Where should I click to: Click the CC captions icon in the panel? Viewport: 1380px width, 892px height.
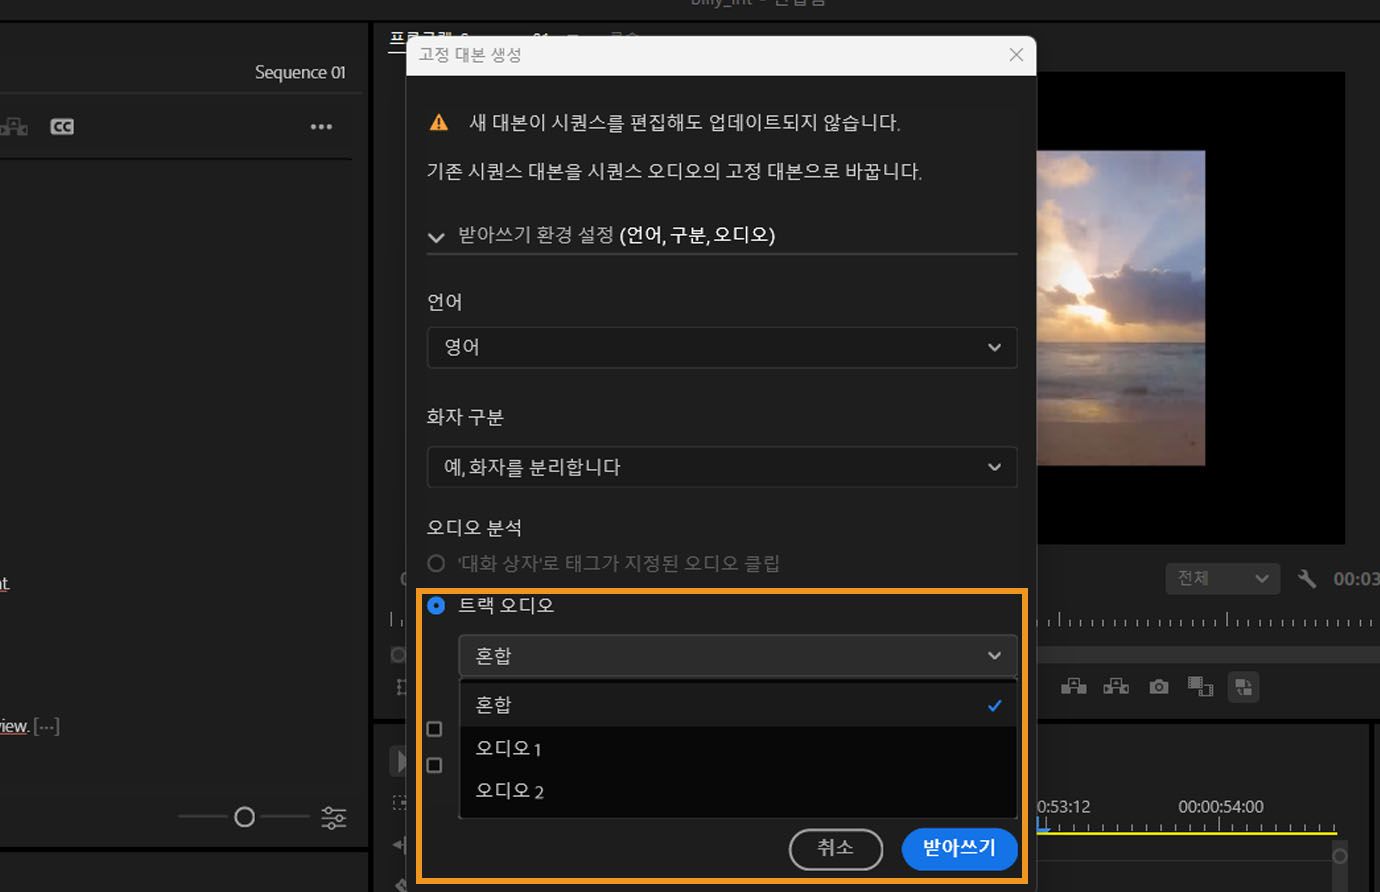(61, 126)
